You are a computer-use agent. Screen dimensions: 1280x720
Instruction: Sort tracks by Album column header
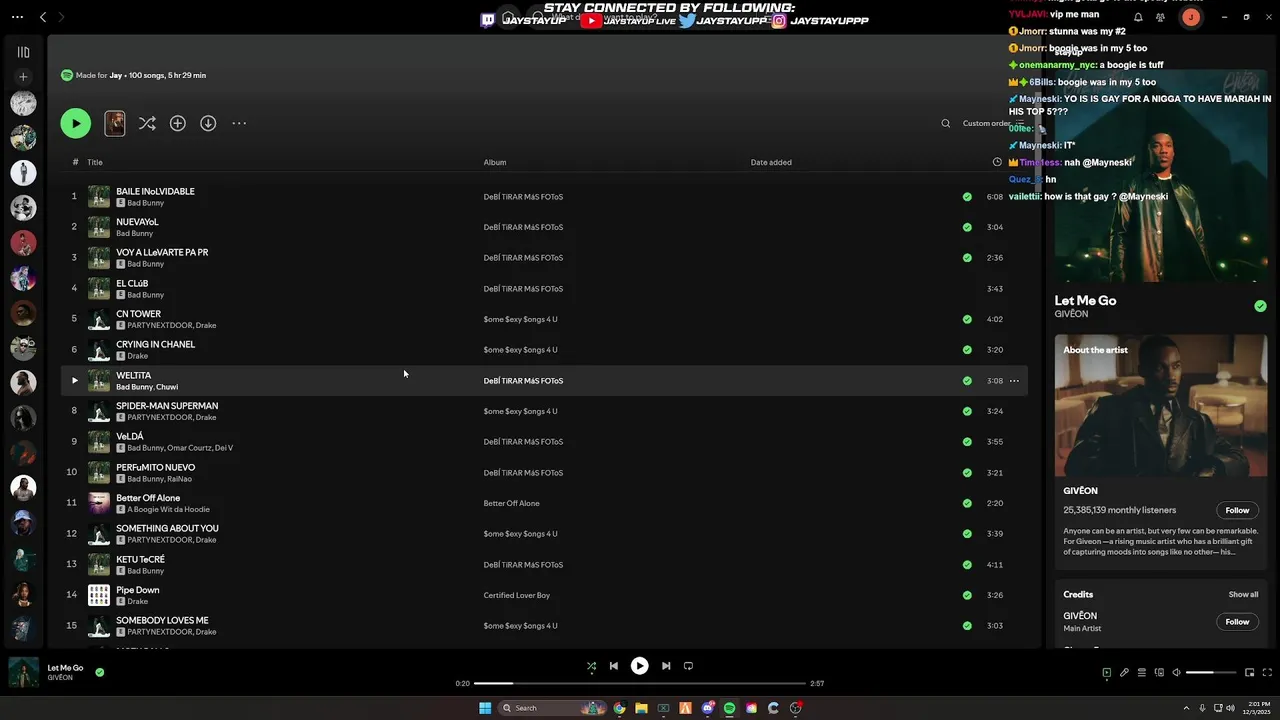495,162
